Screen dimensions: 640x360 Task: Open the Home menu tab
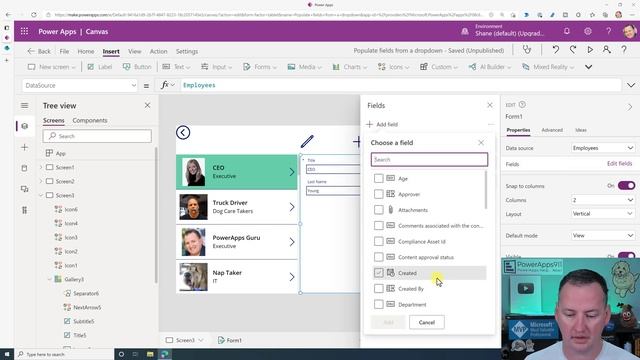click(x=86, y=51)
